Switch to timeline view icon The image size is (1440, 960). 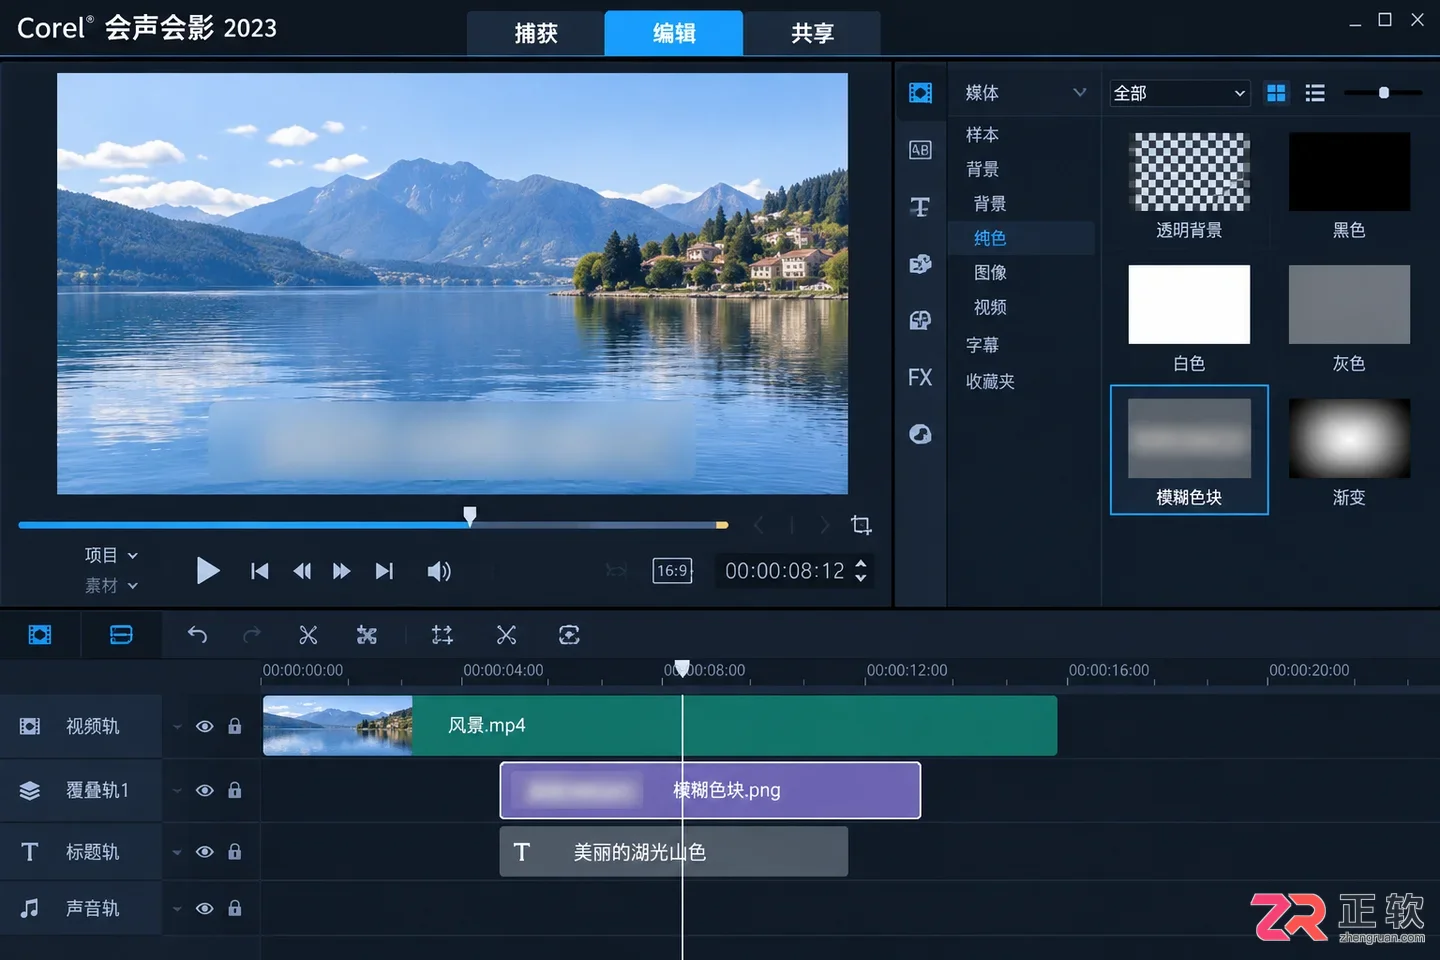121,635
